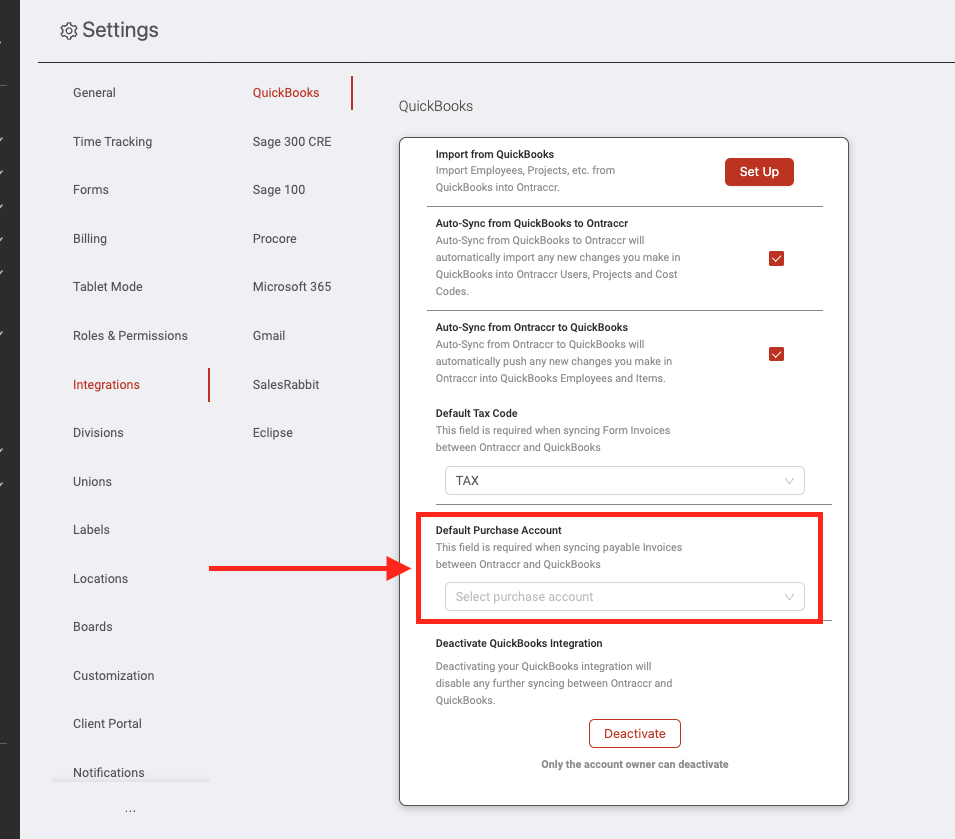Open the Microsoft 365 integration
The width and height of the screenshot is (955, 839).
coord(292,287)
